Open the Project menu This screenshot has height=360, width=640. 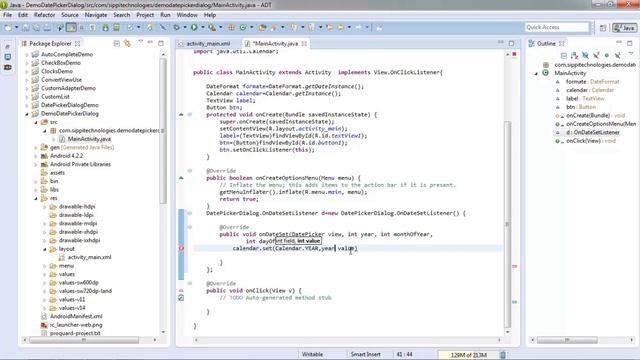145,15
